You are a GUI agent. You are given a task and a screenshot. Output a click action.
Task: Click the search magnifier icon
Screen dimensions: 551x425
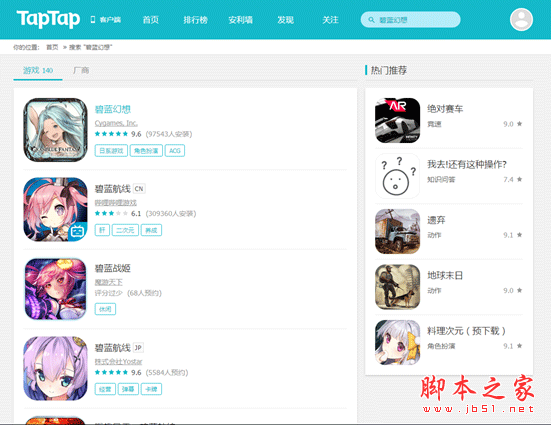pos(371,20)
